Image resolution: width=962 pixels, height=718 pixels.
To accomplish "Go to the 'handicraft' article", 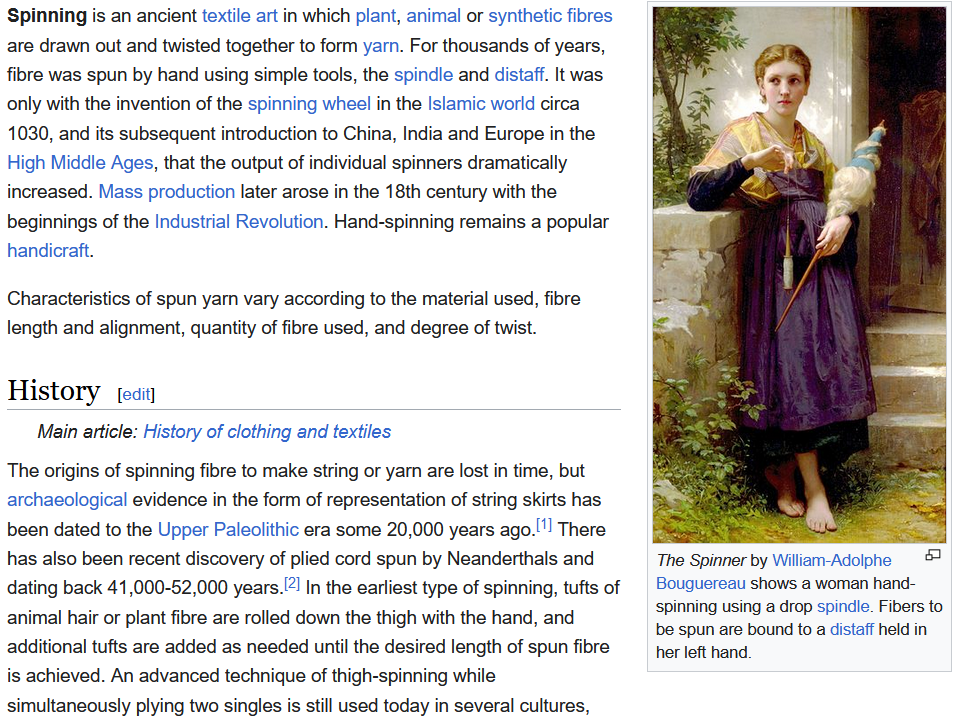I will click(48, 251).
